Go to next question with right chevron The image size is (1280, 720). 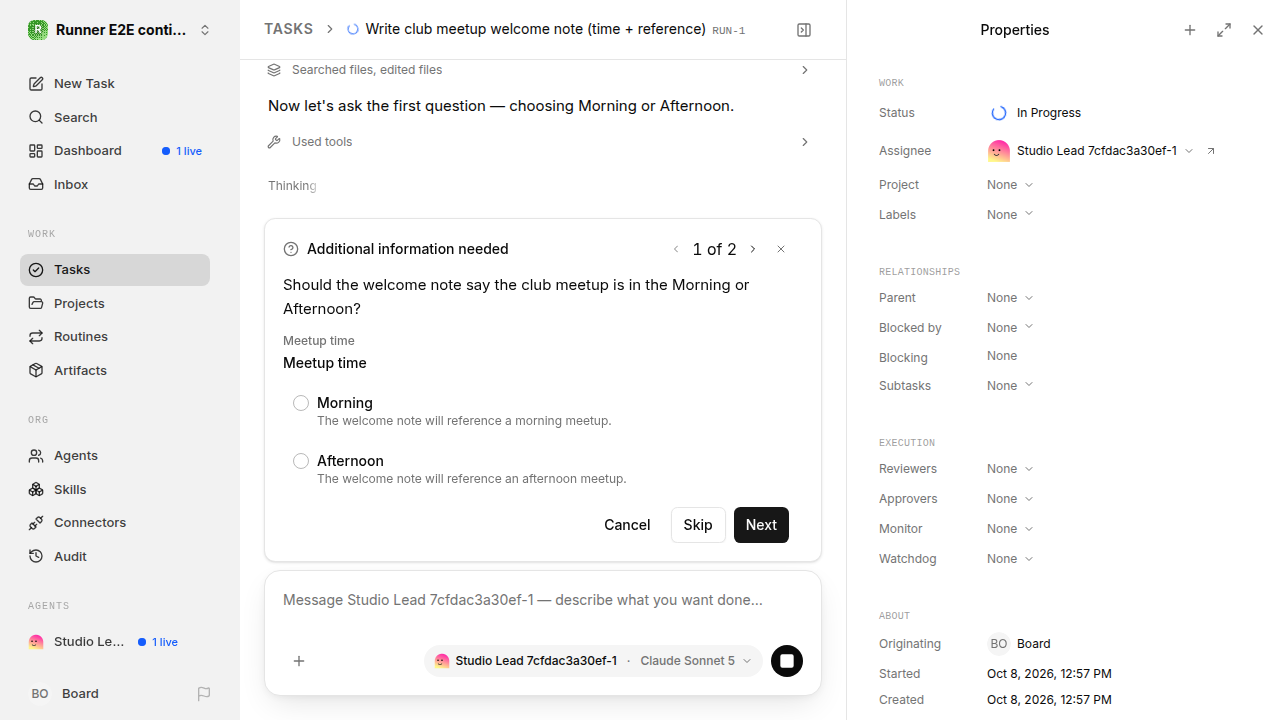(x=753, y=249)
